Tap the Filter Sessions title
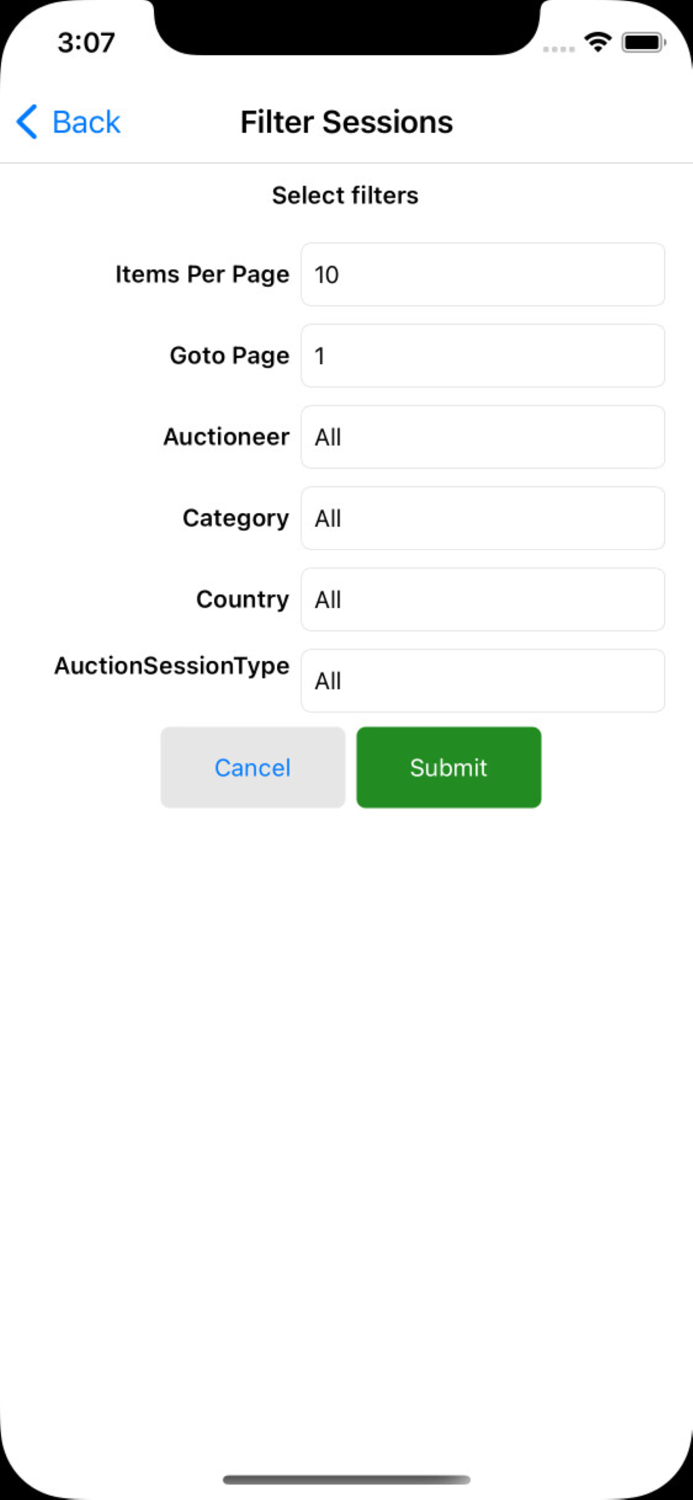The height and width of the screenshot is (1500, 693). coord(346,122)
